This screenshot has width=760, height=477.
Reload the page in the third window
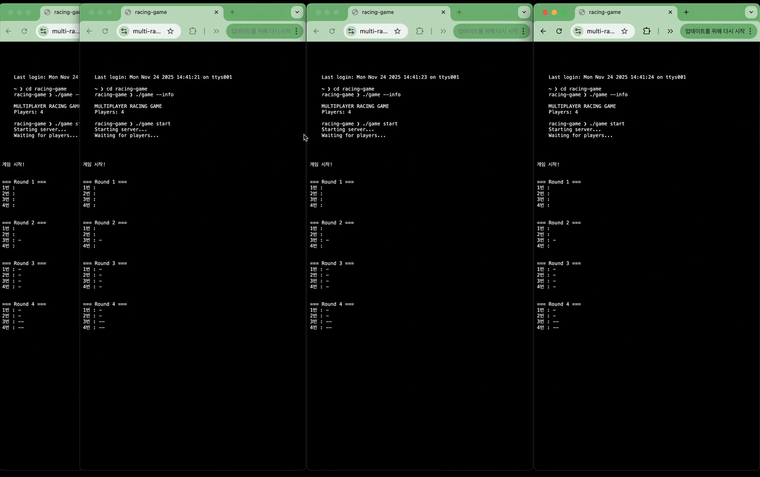point(332,31)
